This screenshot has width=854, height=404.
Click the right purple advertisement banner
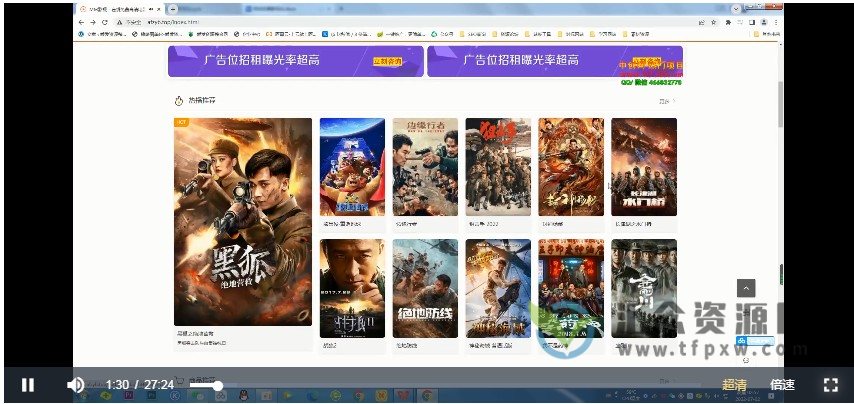554,61
